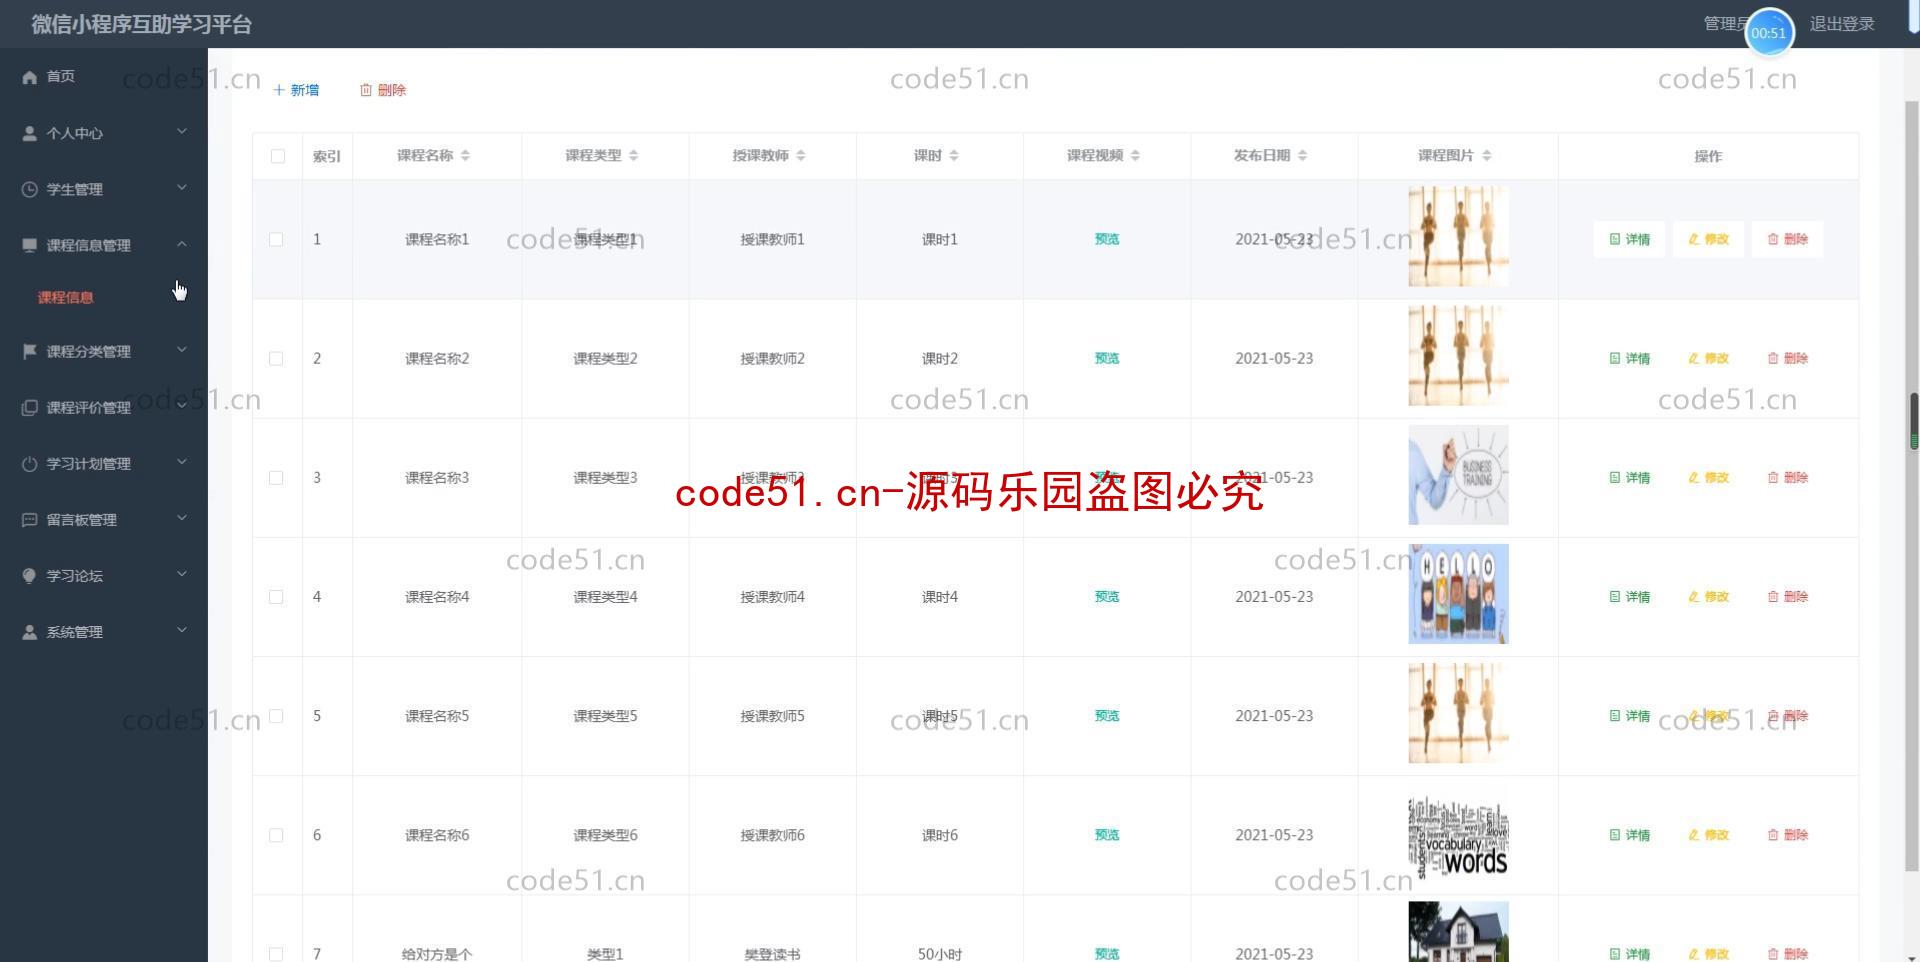Screen dimensions: 1920x962
Task: Expand 课程分类管理 chevron
Action: click(x=182, y=349)
